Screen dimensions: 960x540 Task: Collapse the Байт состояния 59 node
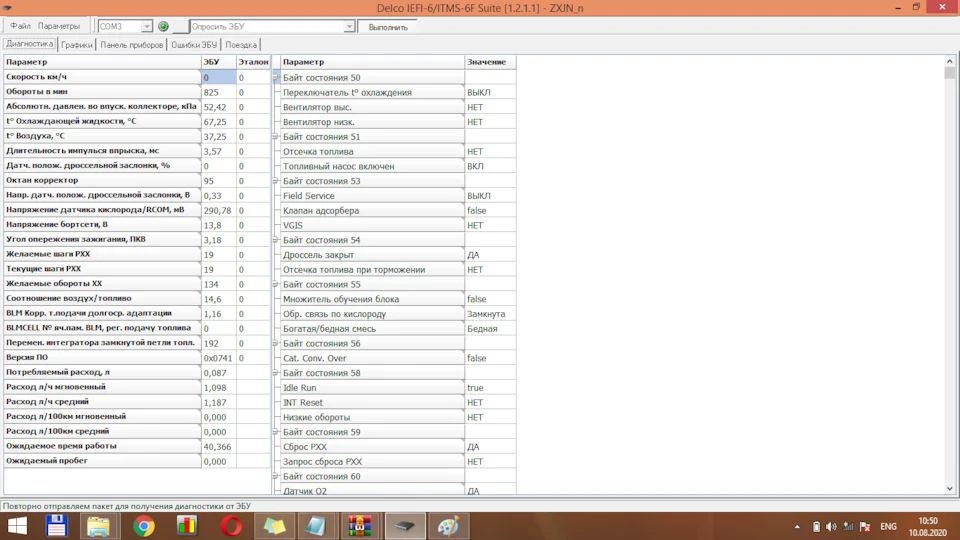[x=275, y=432]
